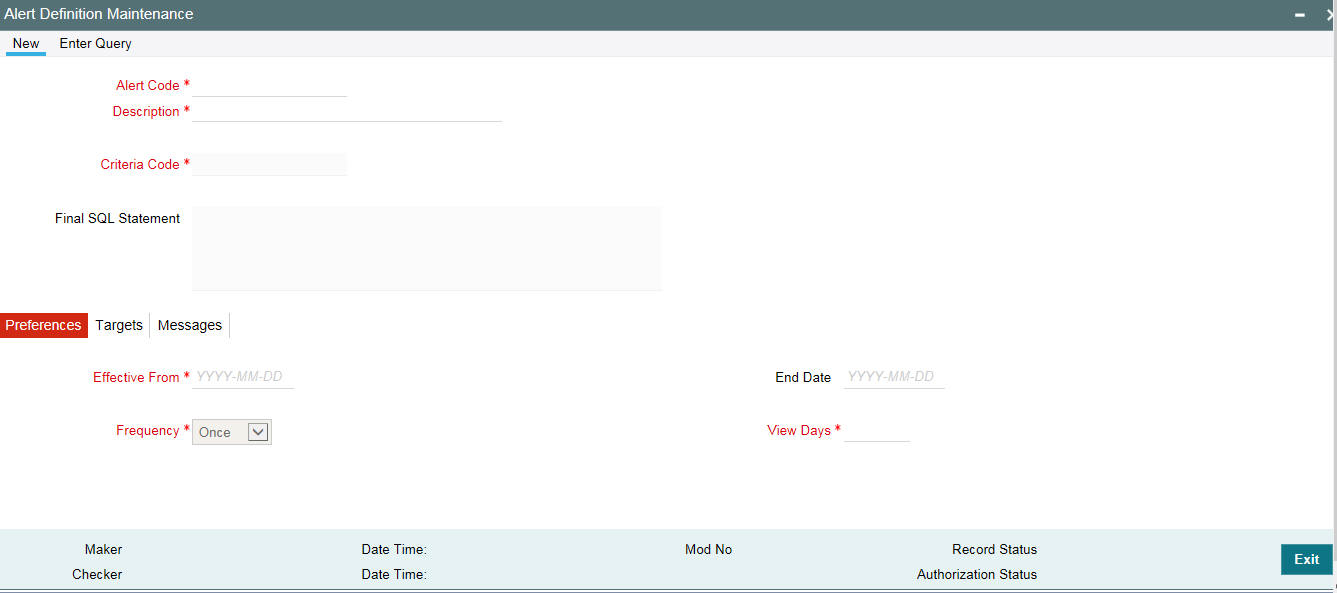Click the Alert Code label
Image resolution: width=1337 pixels, height=593 pixels.
tap(148, 86)
